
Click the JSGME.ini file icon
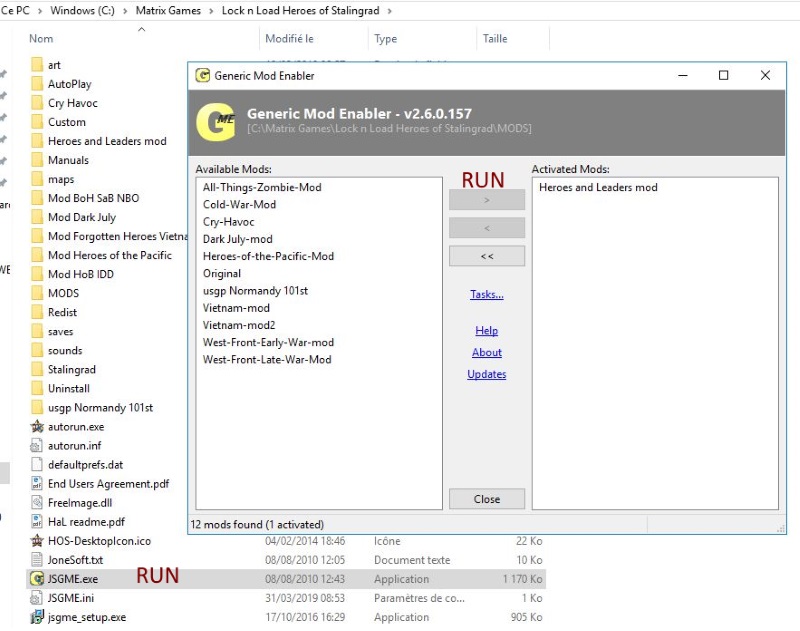click(37, 598)
